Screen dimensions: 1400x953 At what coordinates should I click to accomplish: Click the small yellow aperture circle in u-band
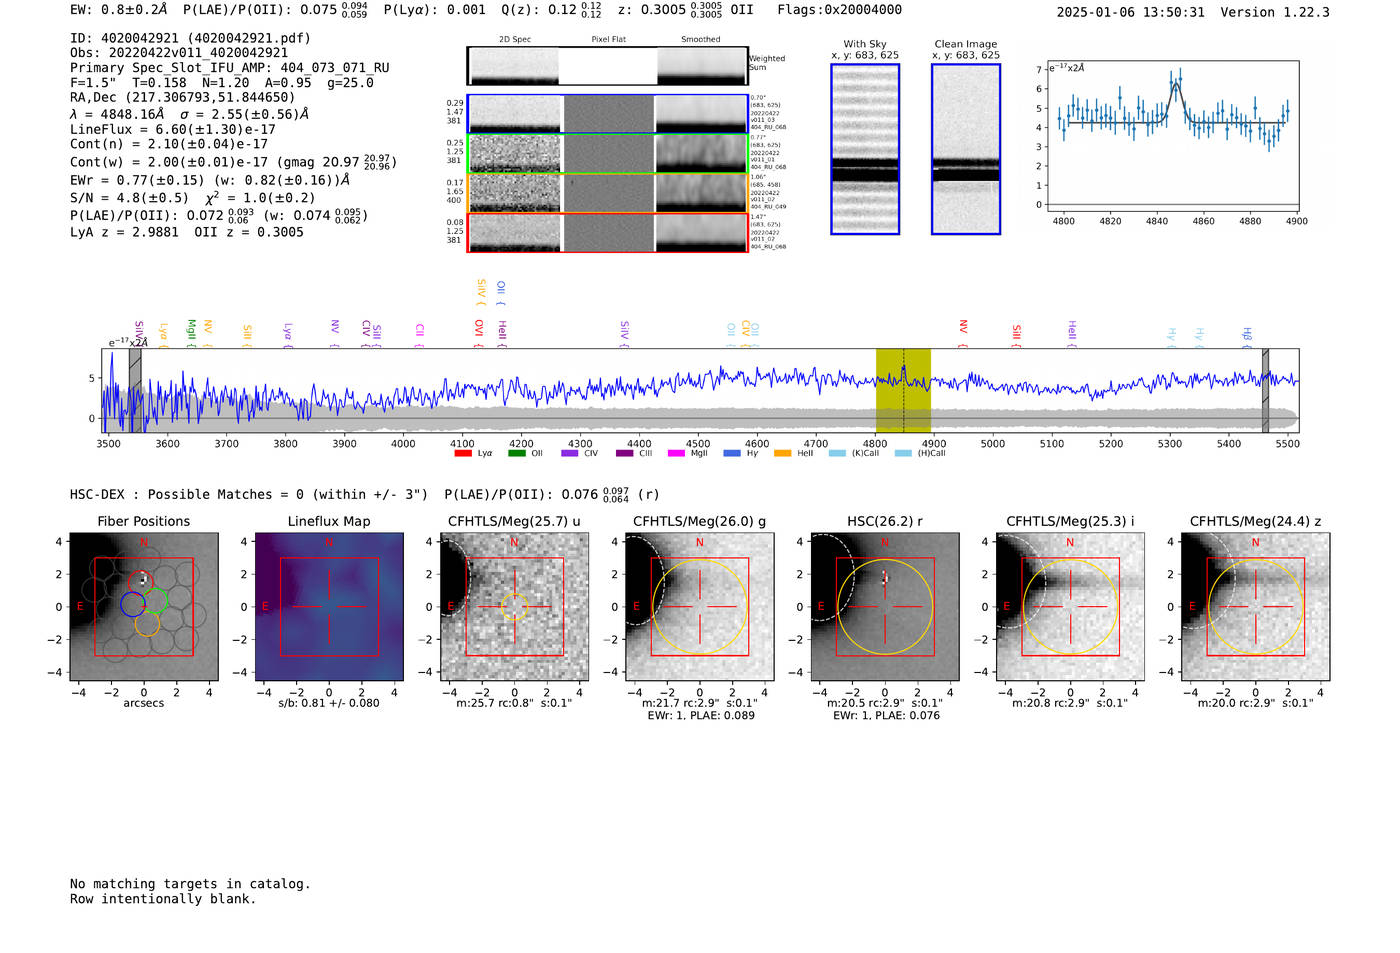tap(514, 606)
